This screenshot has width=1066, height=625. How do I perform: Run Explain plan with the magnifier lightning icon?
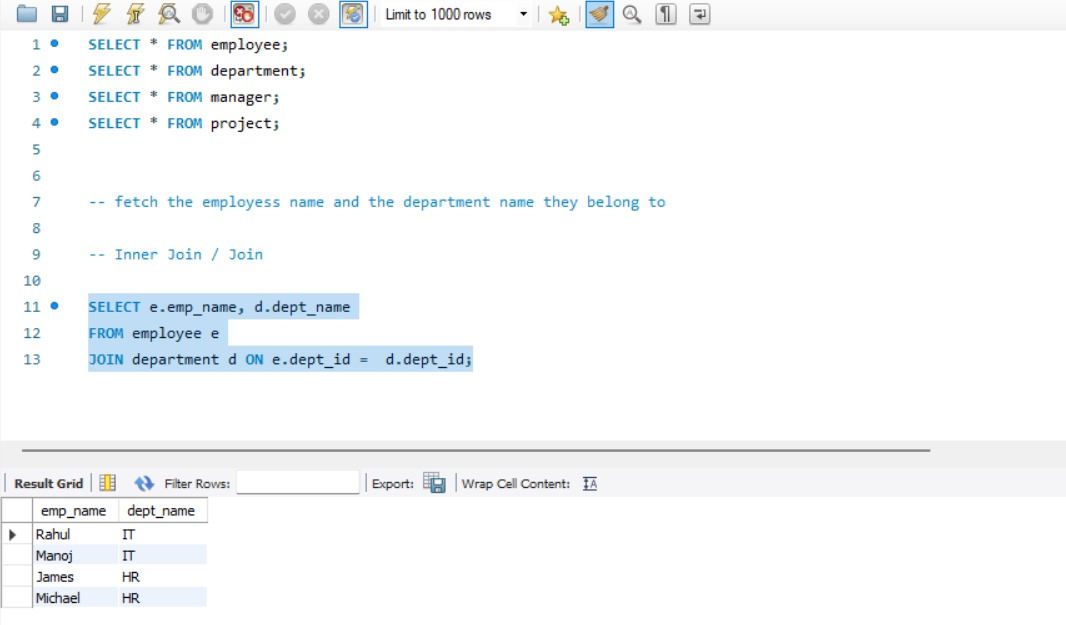[169, 14]
